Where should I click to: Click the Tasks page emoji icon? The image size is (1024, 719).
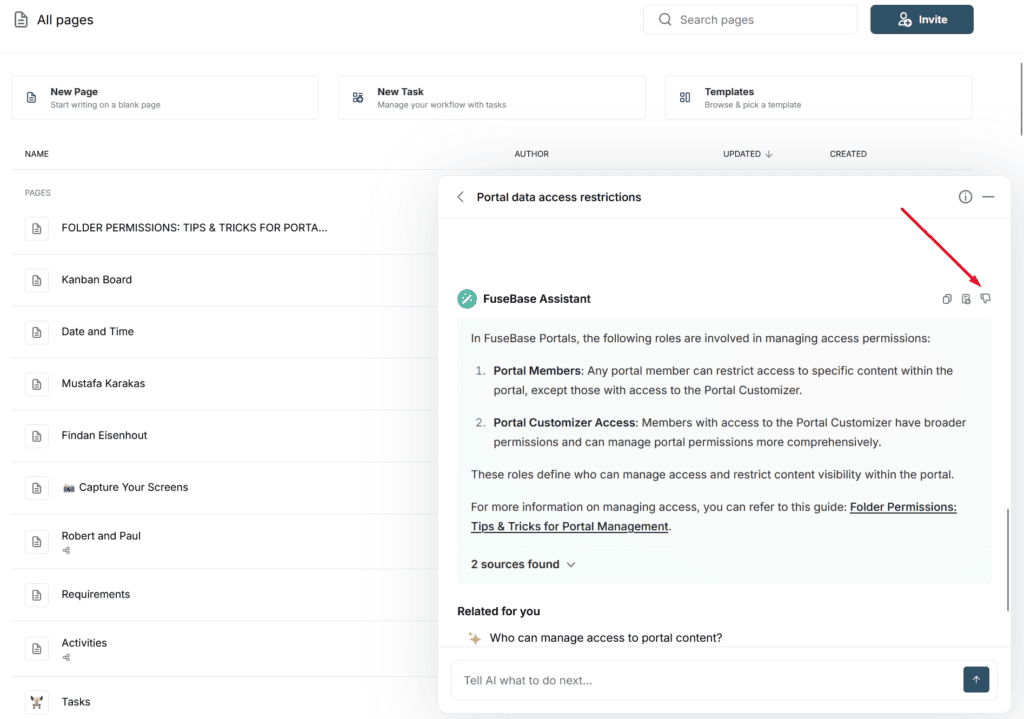37,702
